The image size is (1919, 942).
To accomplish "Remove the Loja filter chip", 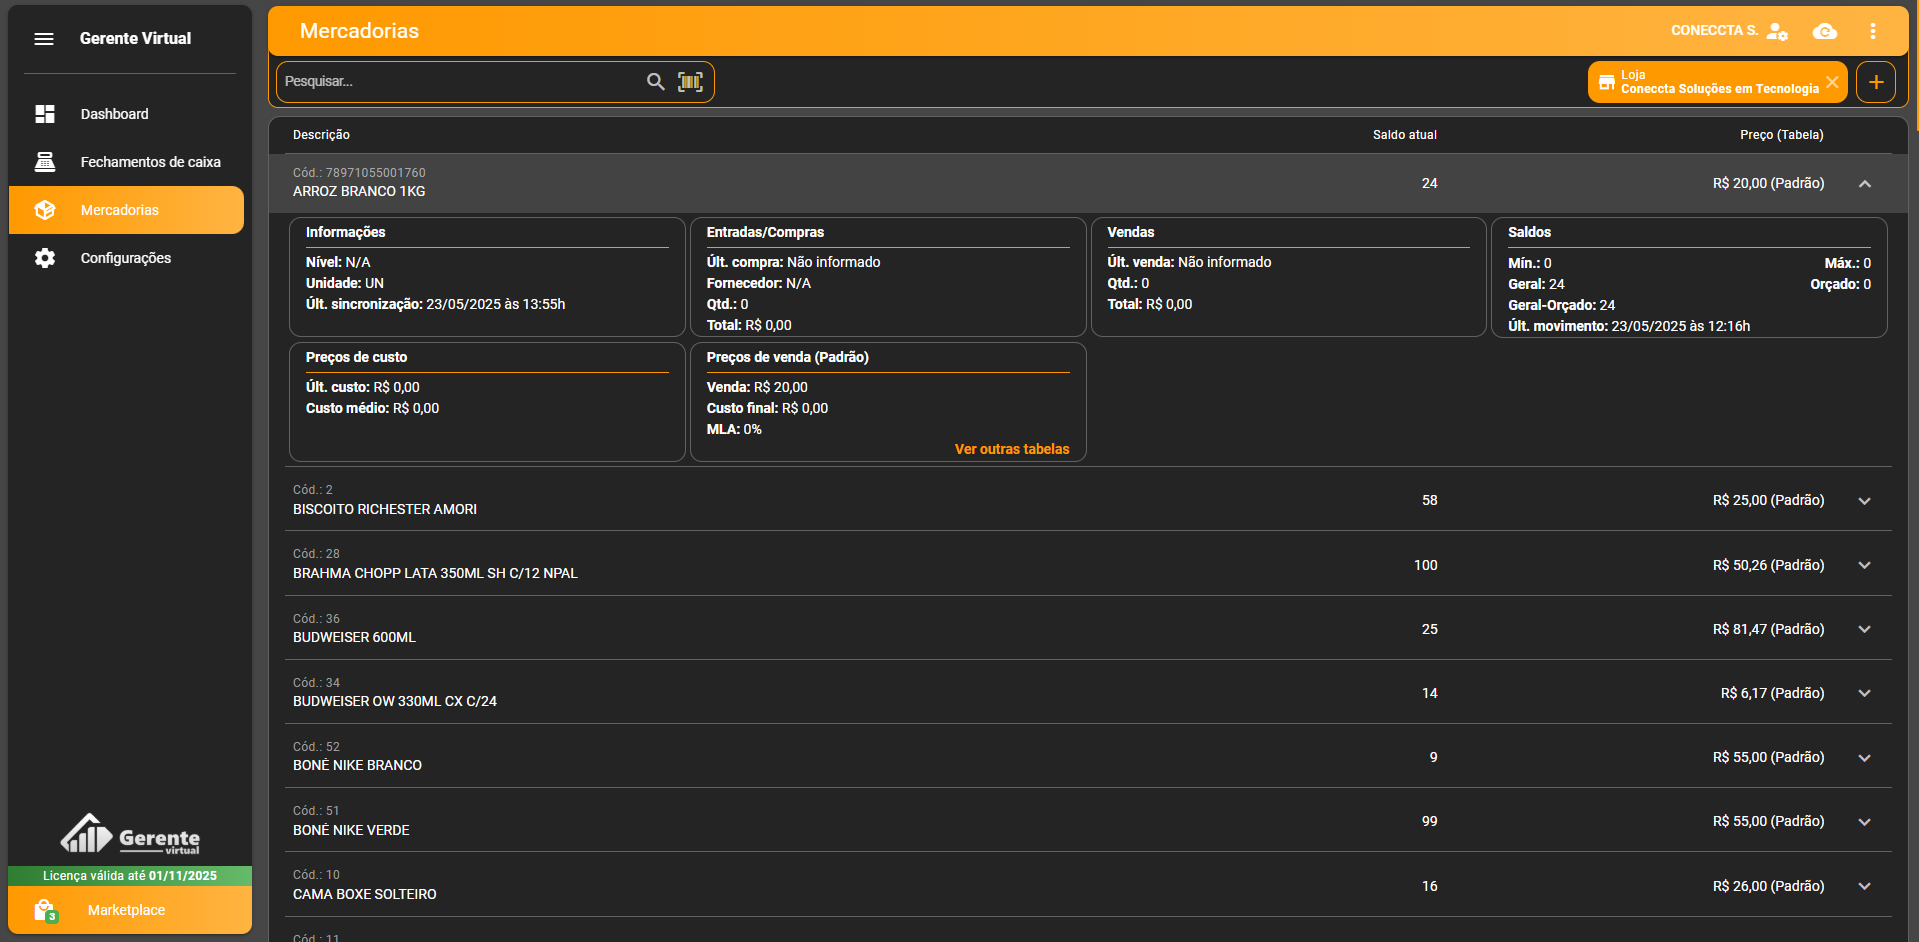I will click(1832, 82).
